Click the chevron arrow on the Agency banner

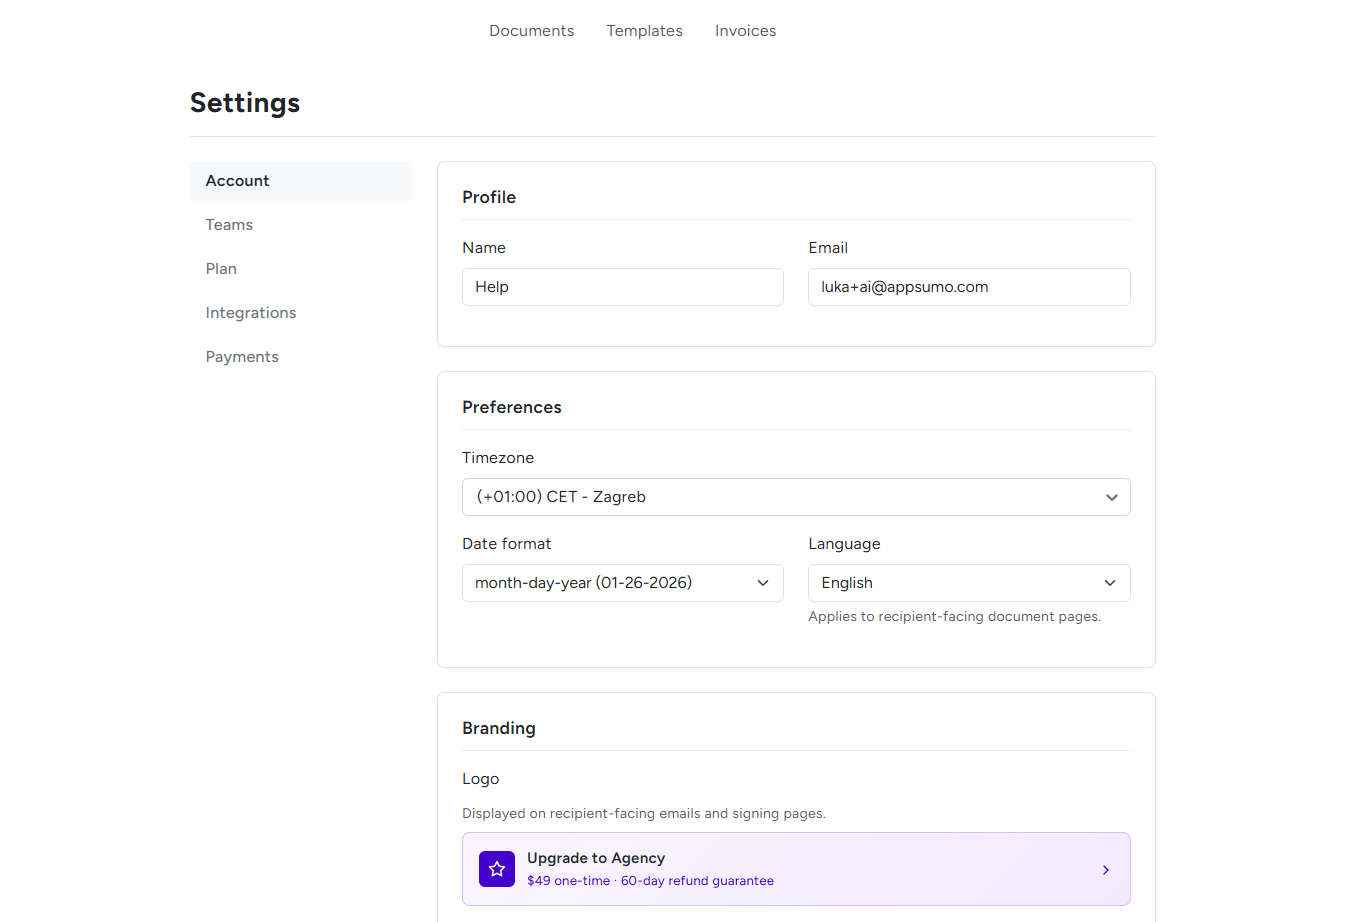pos(1105,870)
